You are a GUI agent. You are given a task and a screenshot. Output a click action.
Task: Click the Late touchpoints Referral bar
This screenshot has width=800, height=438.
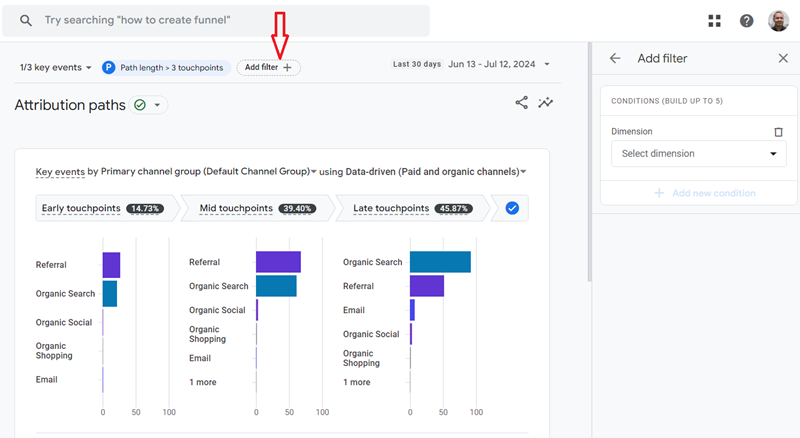pos(427,286)
